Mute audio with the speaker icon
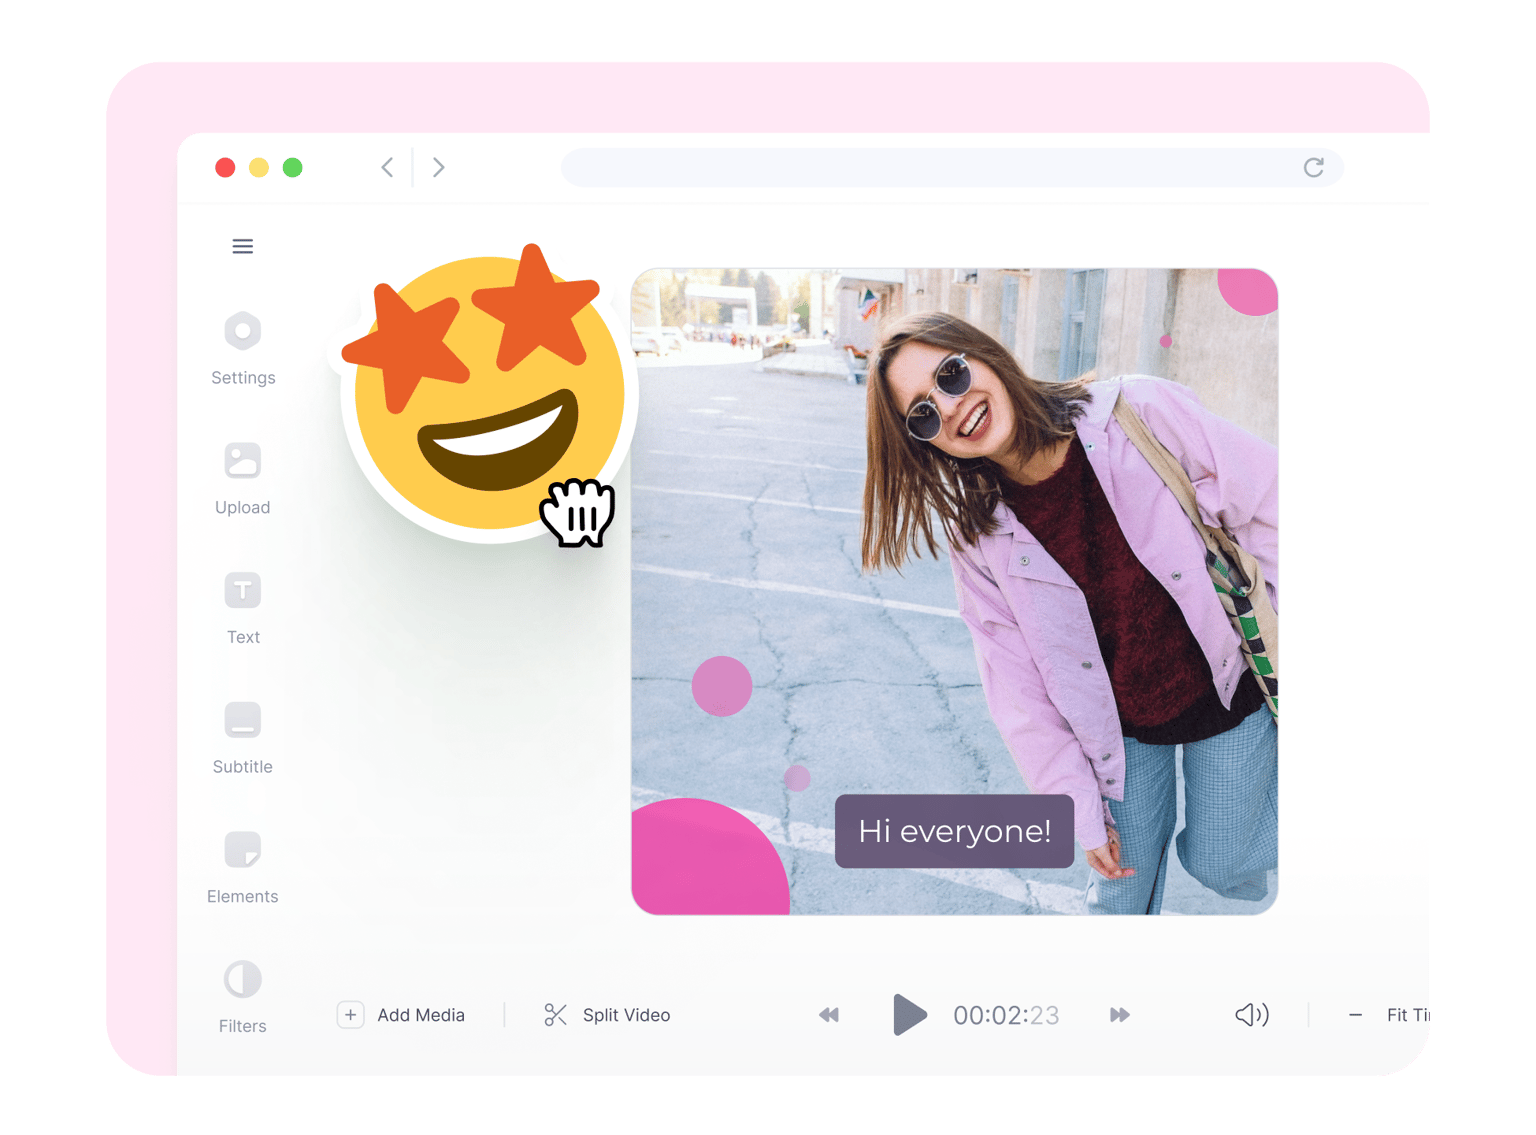 1252,1015
